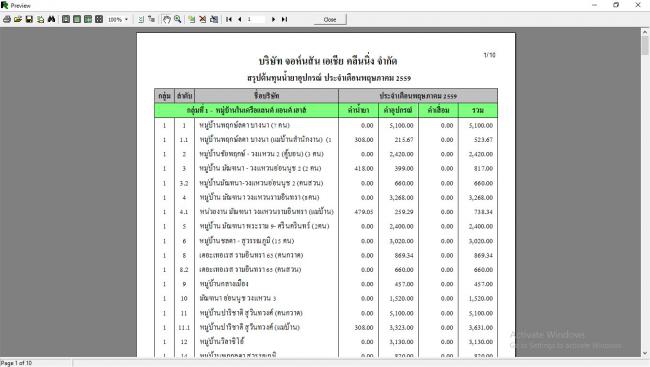Viewport: 650px width, 367px height.
Task: Select the Hand pan tool
Action: coord(166,19)
